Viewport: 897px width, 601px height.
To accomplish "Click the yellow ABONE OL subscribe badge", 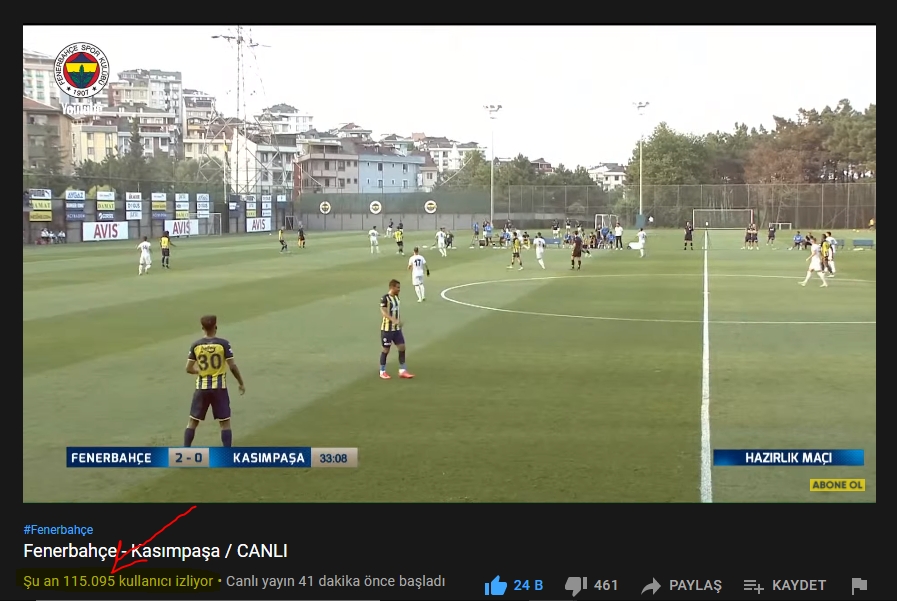I will click(x=838, y=485).
